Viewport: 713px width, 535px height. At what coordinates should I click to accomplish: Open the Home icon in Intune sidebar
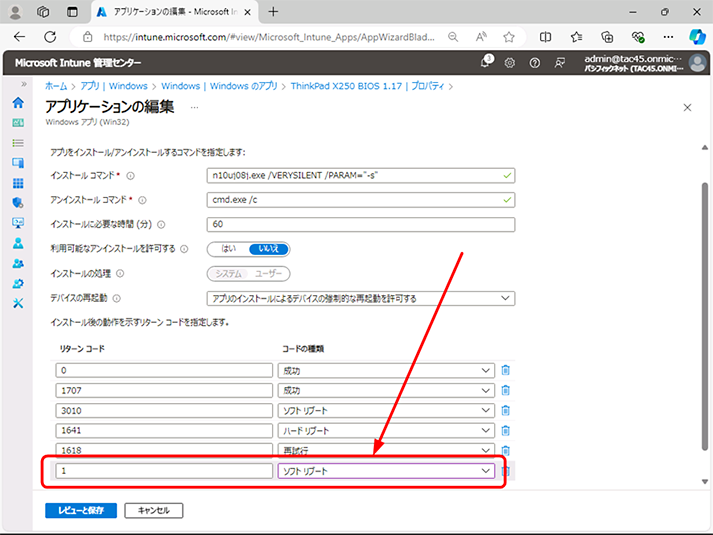[18, 103]
